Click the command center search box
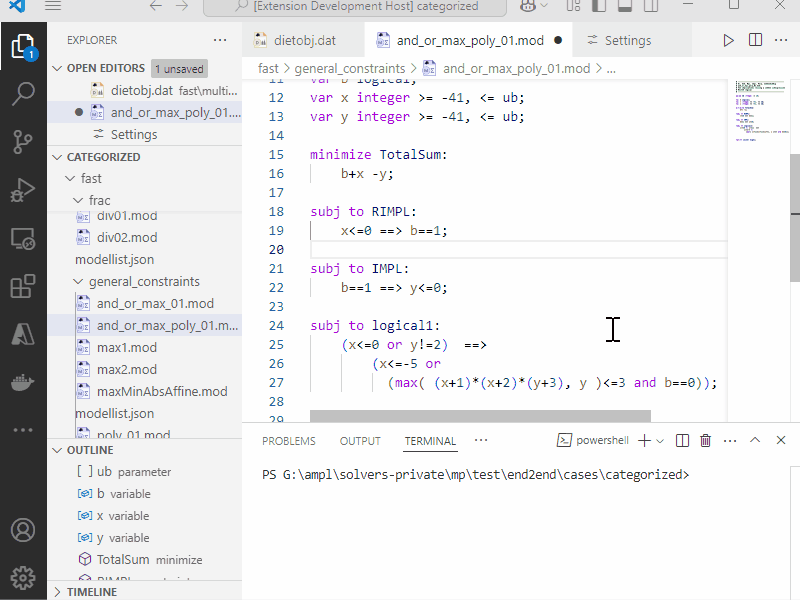This screenshot has width=800, height=600. tap(355, 7)
